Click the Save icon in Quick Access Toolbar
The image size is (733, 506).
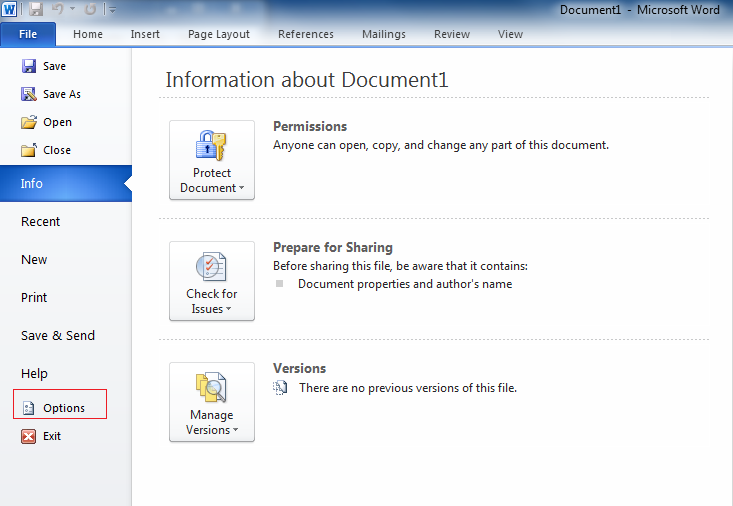pyautogui.click(x=36, y=9)
